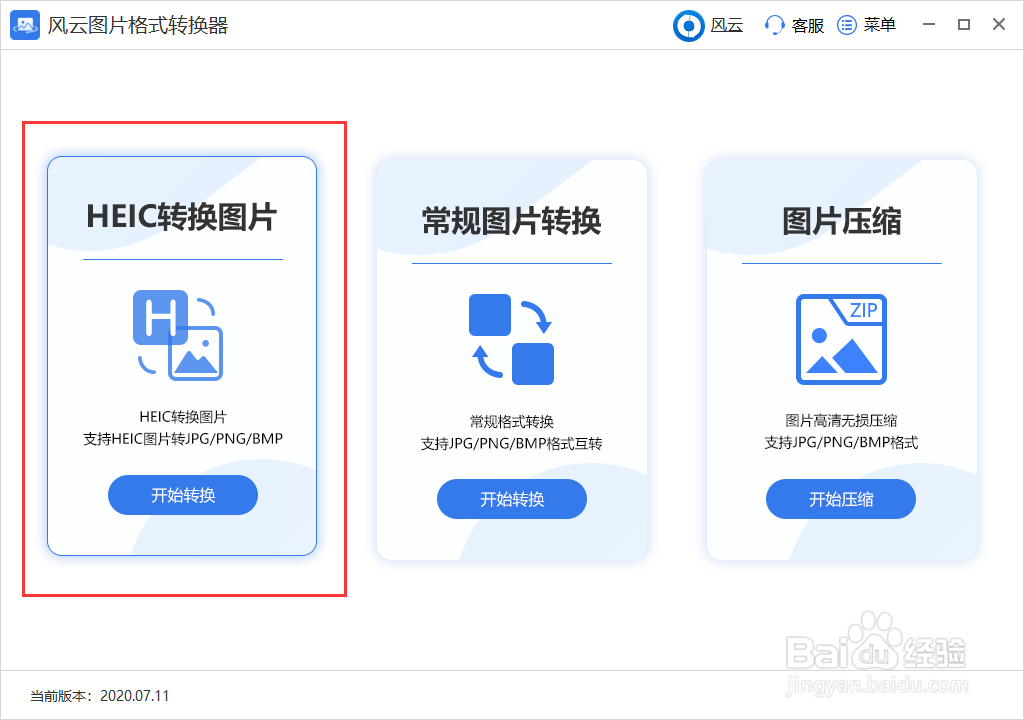Click the 风云图片格式转换器 title text
1024x720 pixels.
(x=131, y=24)
